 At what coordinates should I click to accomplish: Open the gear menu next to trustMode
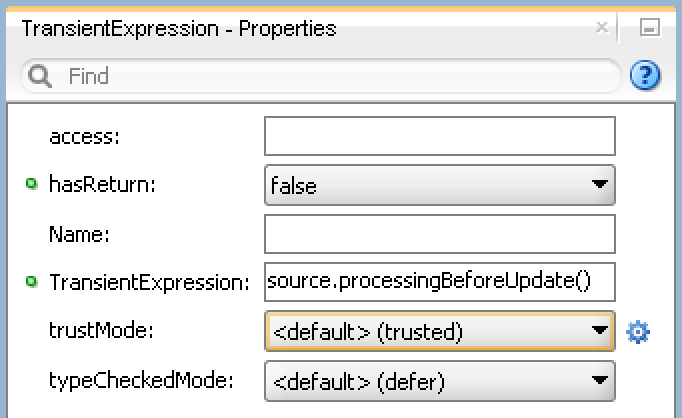point(638,332)
